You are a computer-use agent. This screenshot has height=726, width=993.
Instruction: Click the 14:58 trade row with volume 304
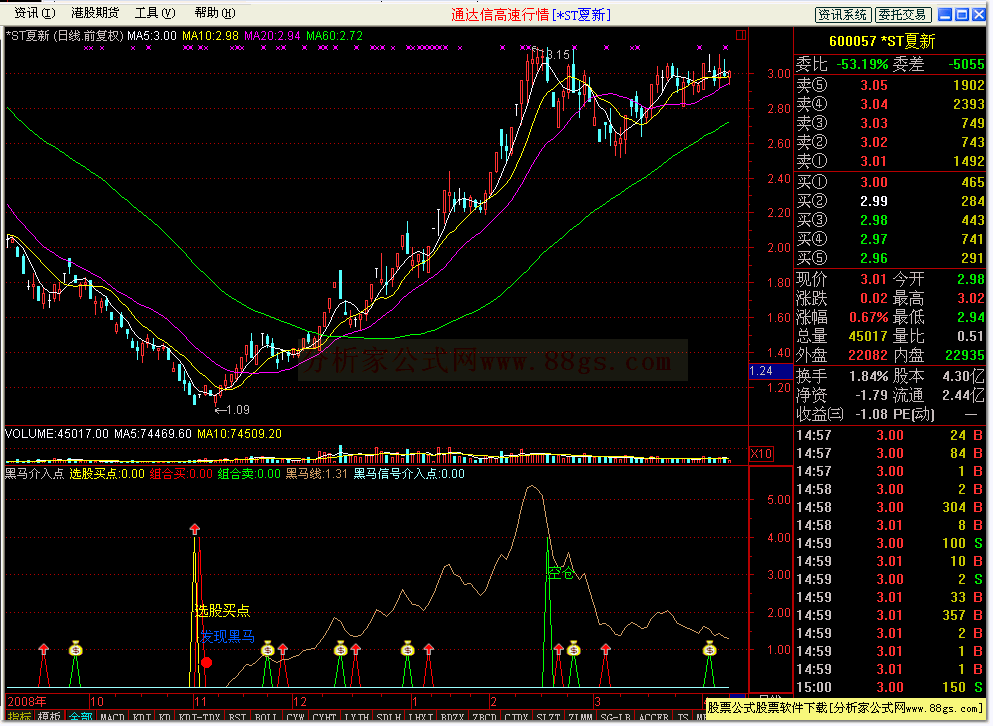(890, 507)
